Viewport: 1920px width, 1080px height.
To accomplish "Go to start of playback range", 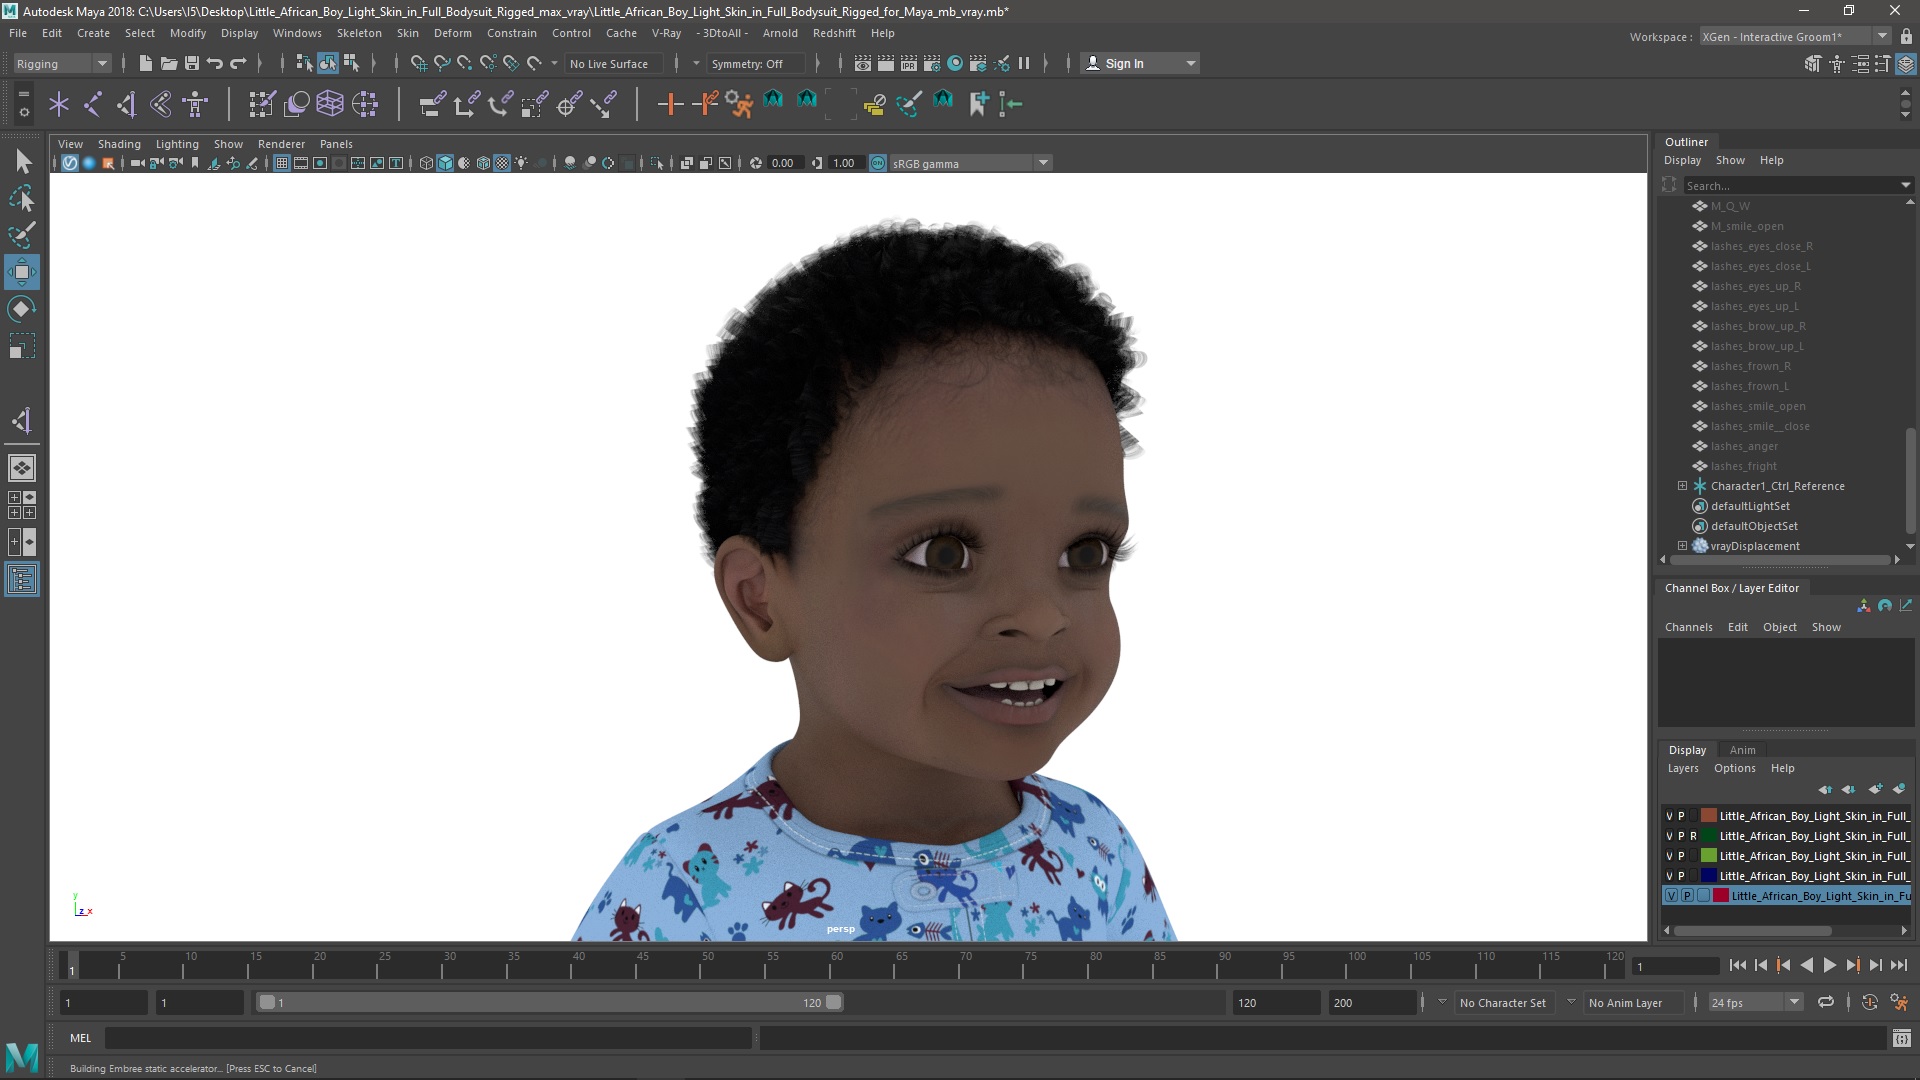I will coord(1737,965).
